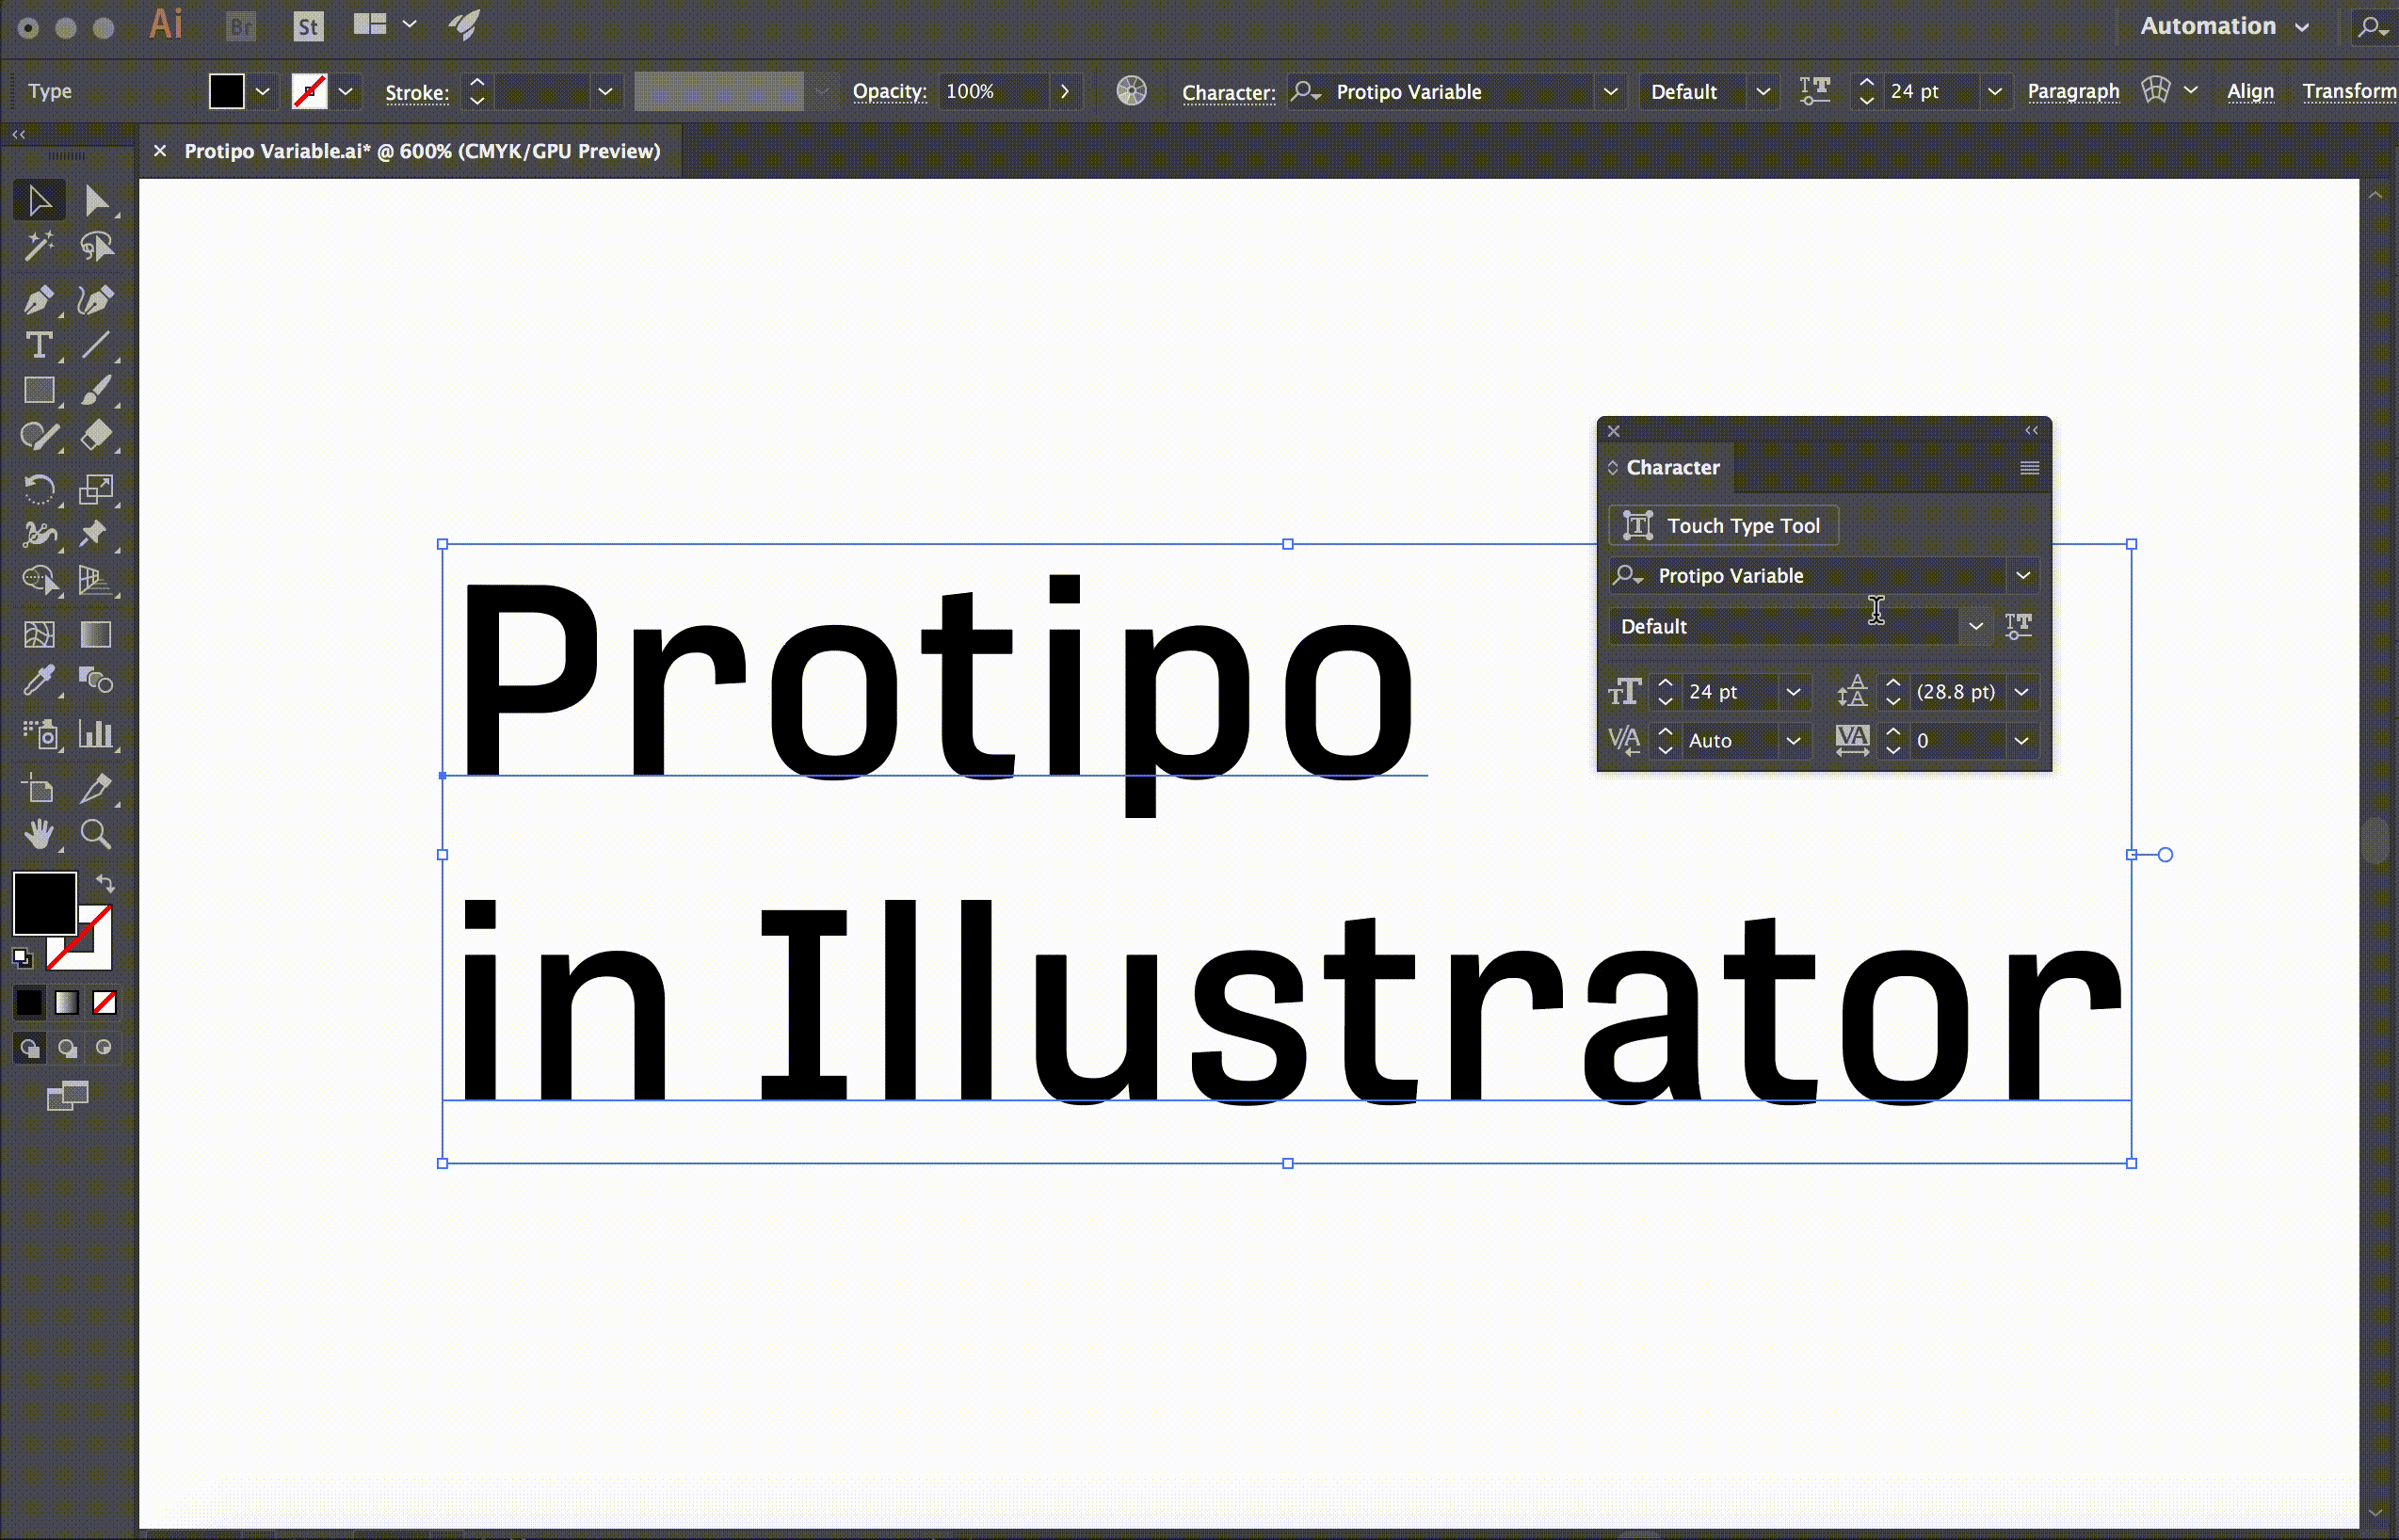Select the Zoom tool
Image resolution: width=2399 pixels, height=1540 pixels.
pyautogui.click(x=96, y=834)
